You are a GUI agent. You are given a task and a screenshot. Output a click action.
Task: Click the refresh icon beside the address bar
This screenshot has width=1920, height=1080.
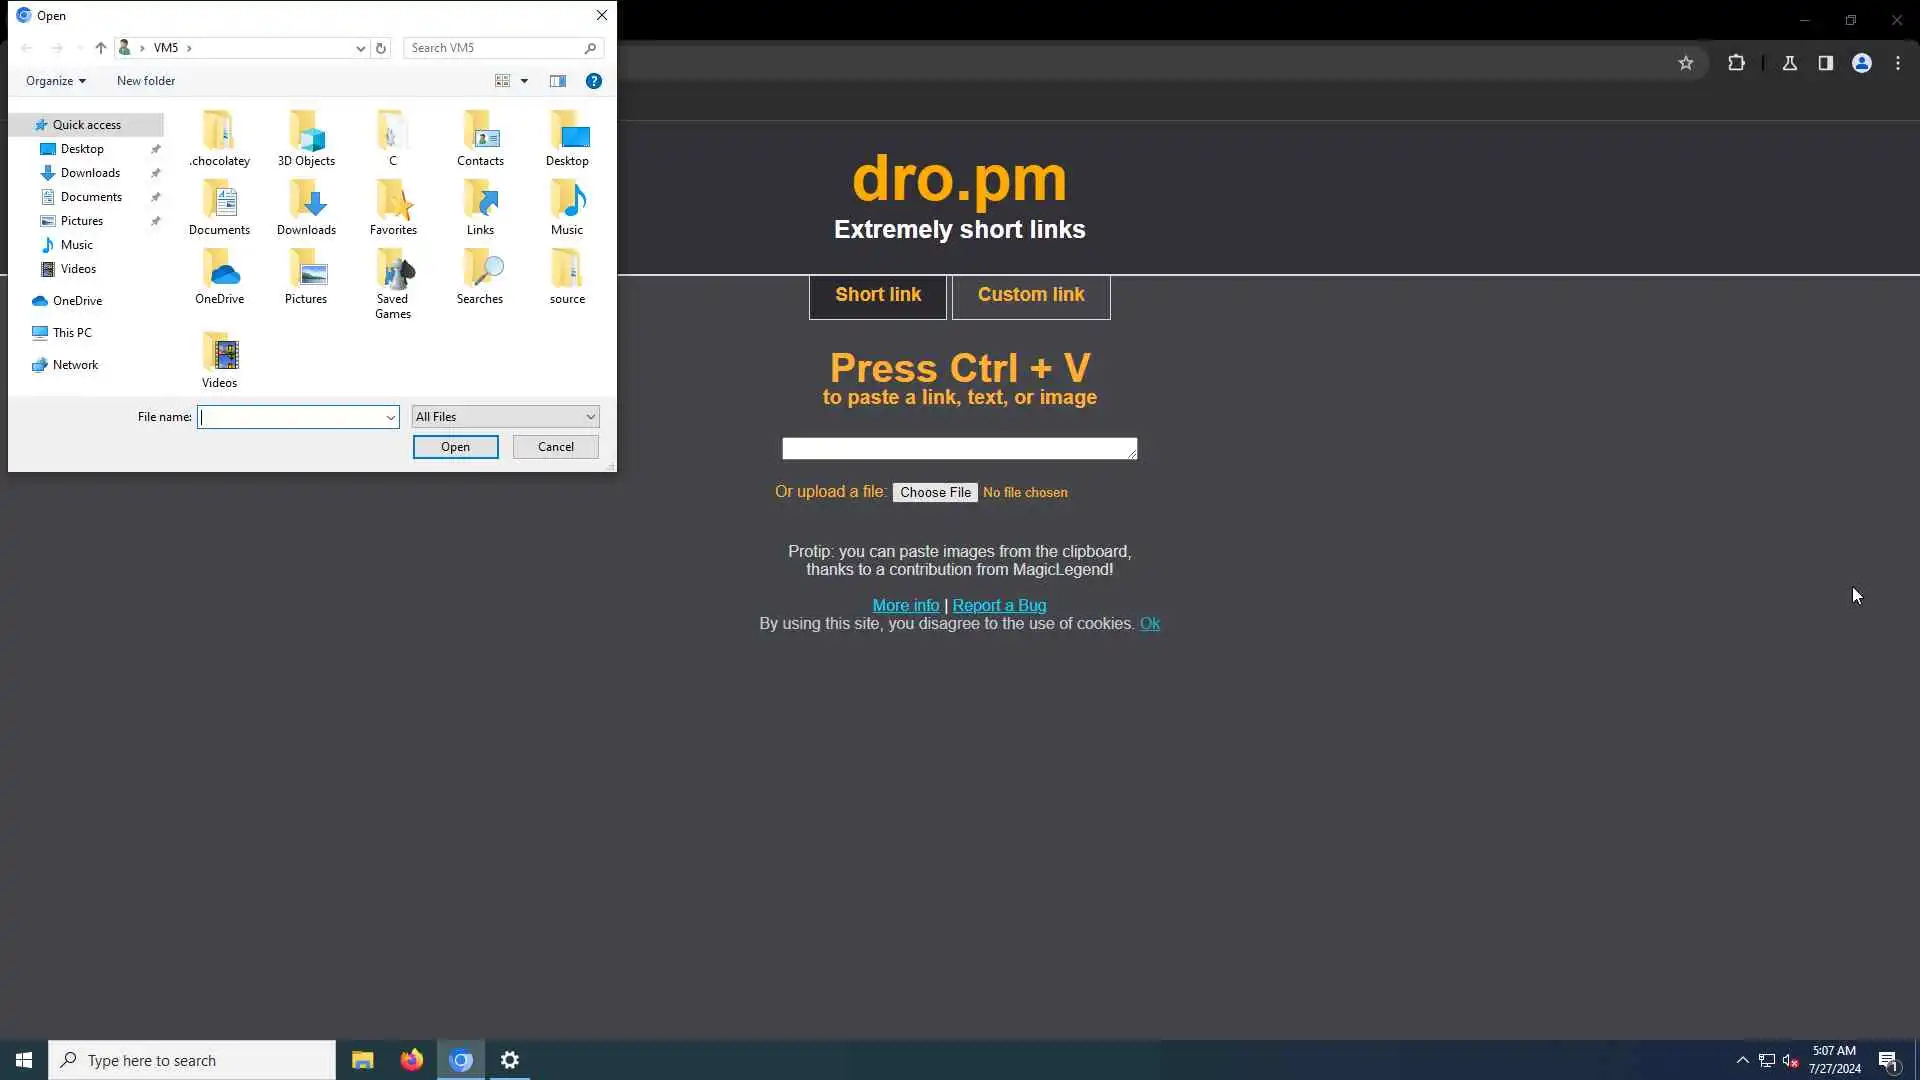381,48
